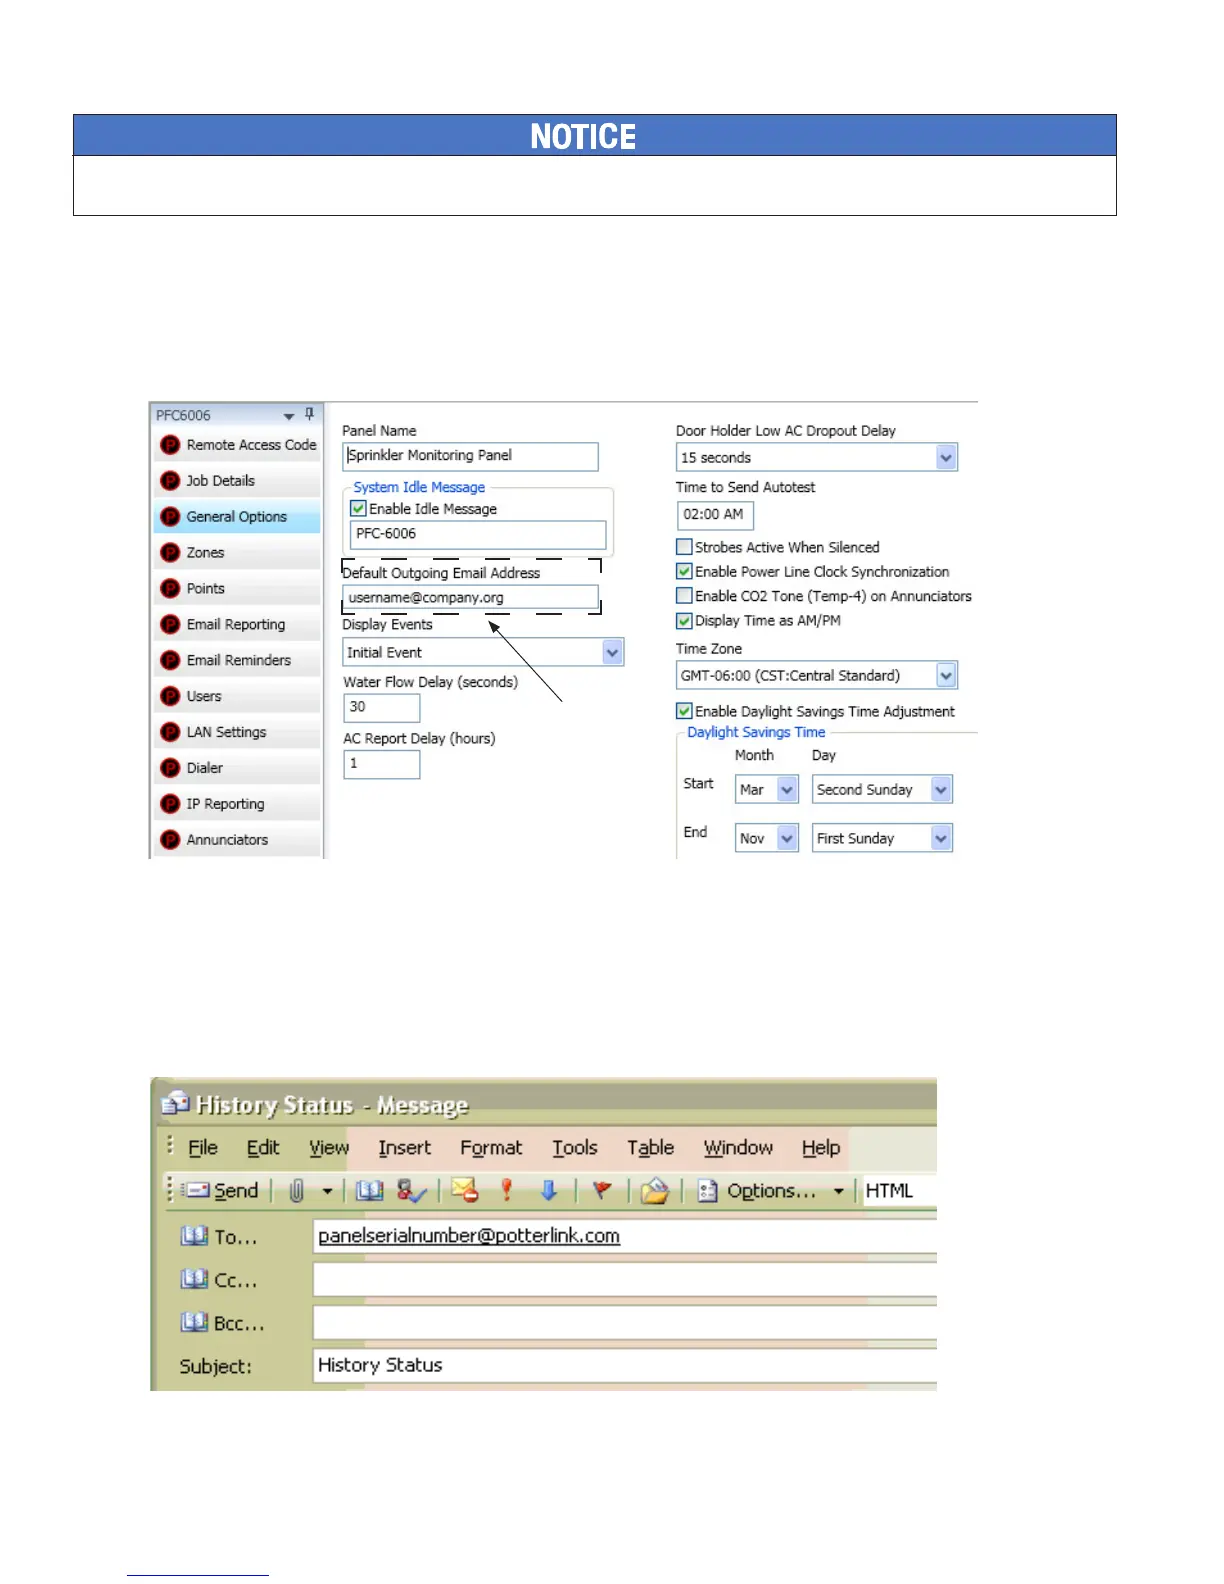
Task: Open DST End month dropdown (Nov)
Action: 787,838
